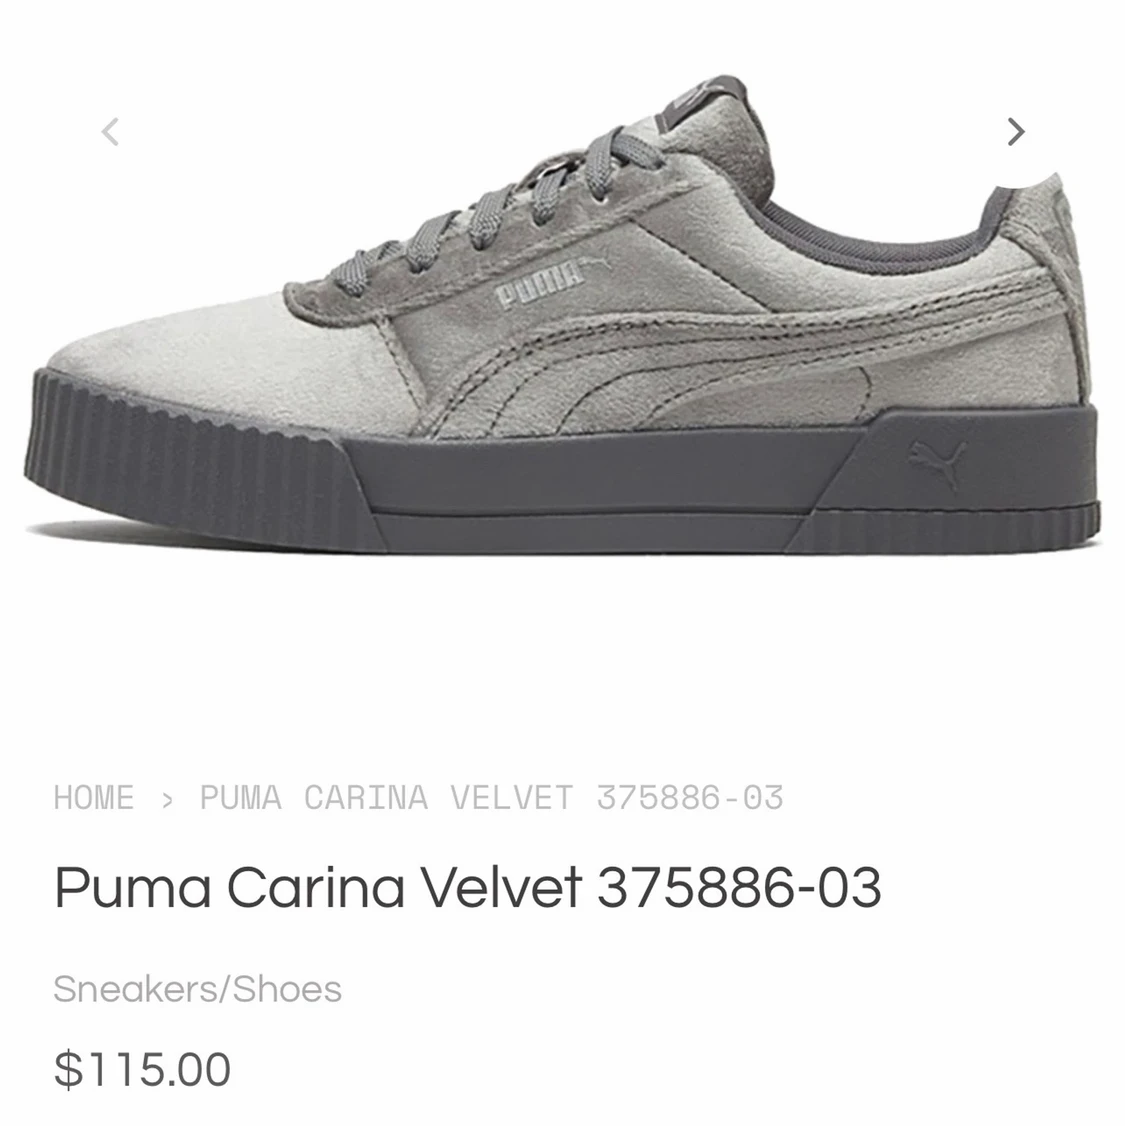Image resolution: width=1125 pixels, height=1126 pixels.
Task: Click the Puma Carina Velvet 375886-03 title
Action: pos(467,887)
